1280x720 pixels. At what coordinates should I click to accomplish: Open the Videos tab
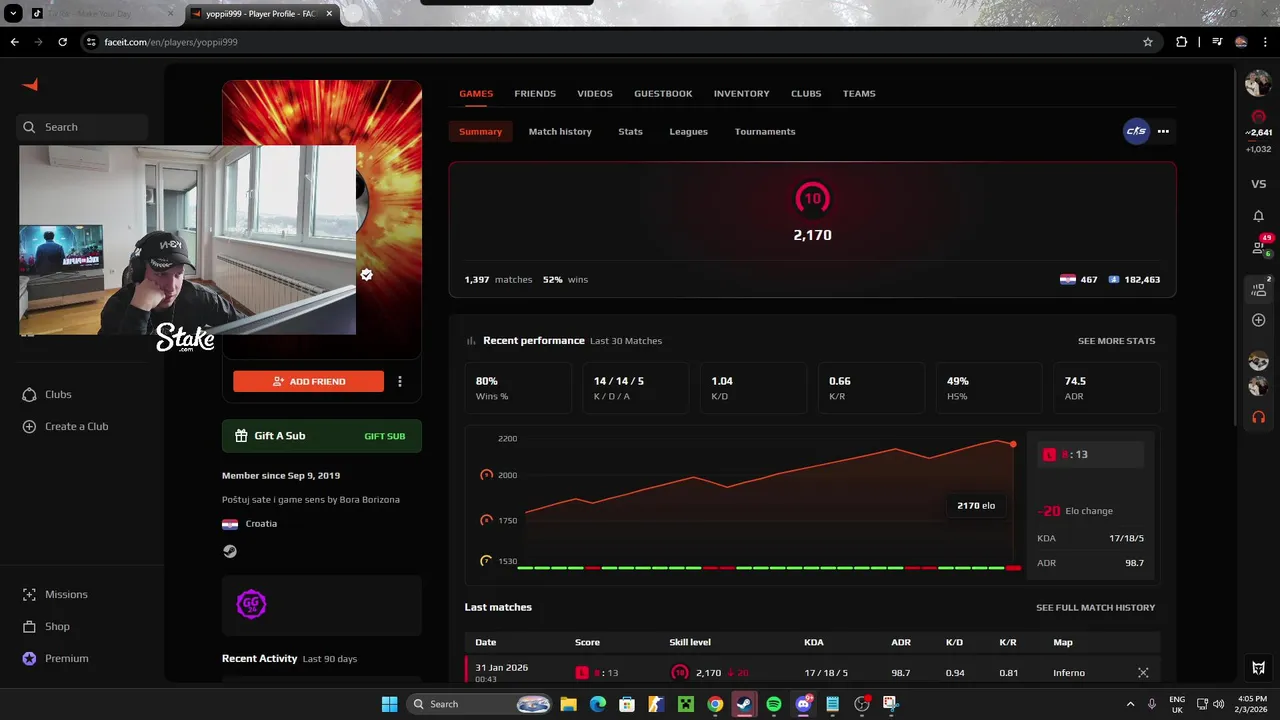coord(595,93)
